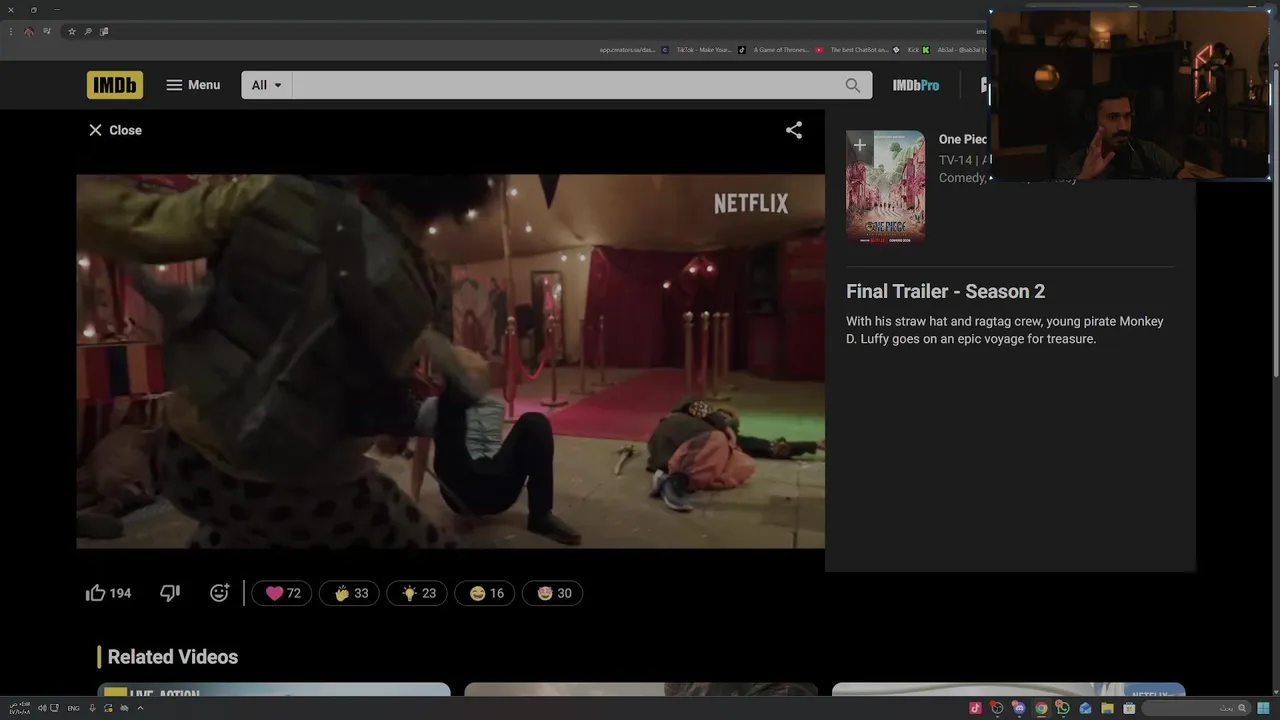The image size is (1280, 720).
Task: Open browser three-dot menu
Action: tap(10, 31)
